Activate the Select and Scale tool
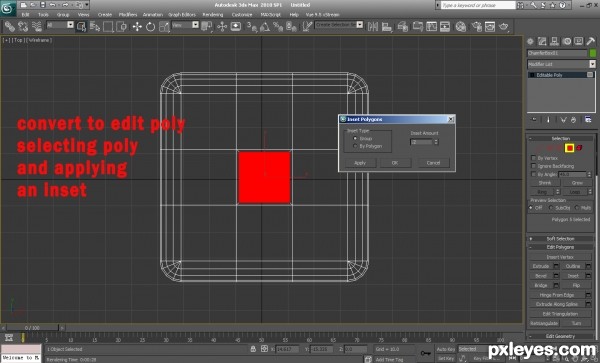 point(164,26)
